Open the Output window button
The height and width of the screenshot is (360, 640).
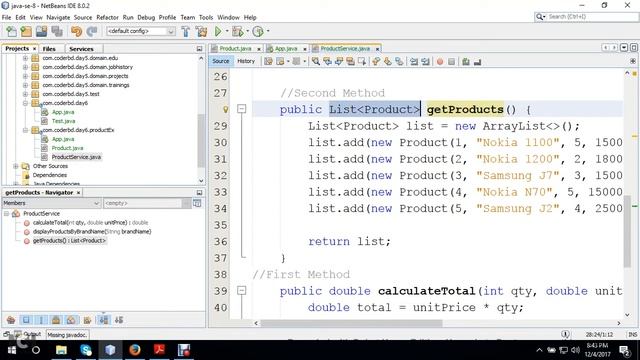(28, 334)
